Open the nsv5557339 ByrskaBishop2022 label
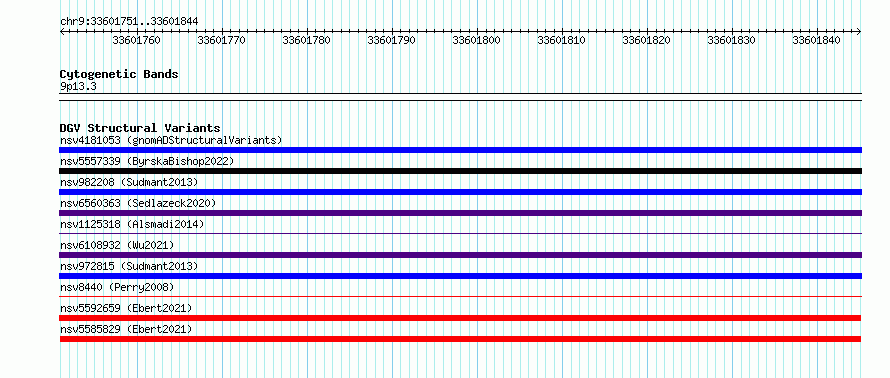 147,161
